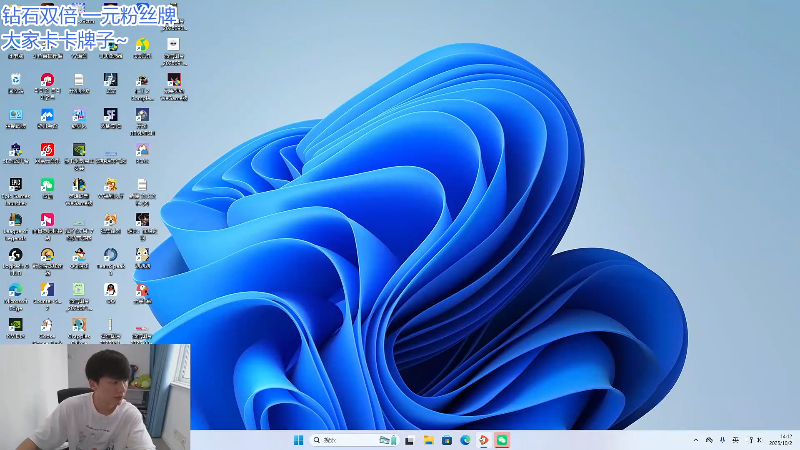
Task: Open Task View on the taskbar
Action: coord(409,440)
